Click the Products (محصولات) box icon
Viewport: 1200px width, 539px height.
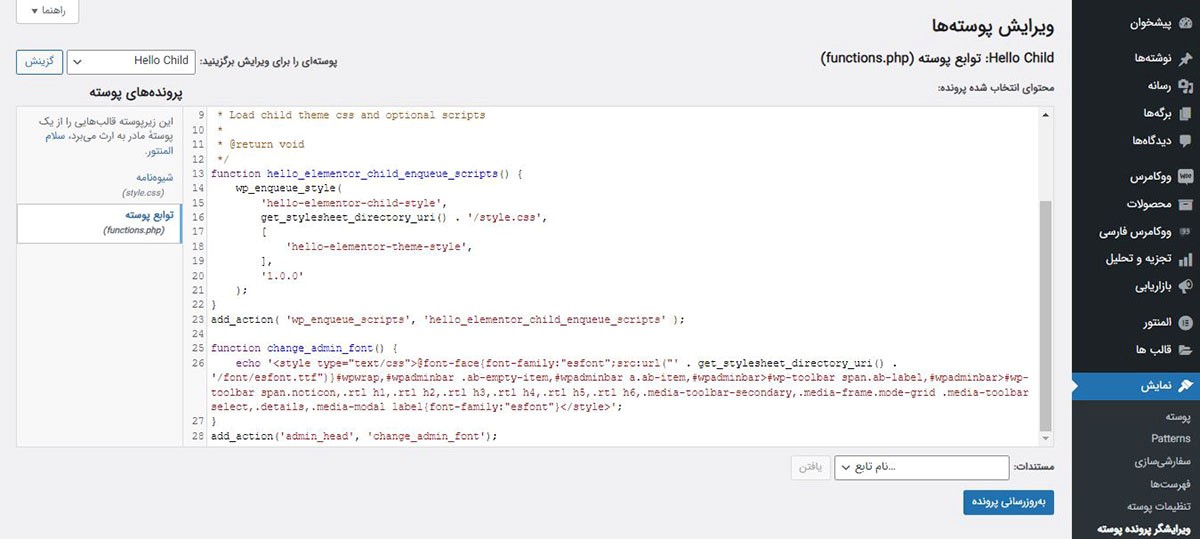[1185, 205]
